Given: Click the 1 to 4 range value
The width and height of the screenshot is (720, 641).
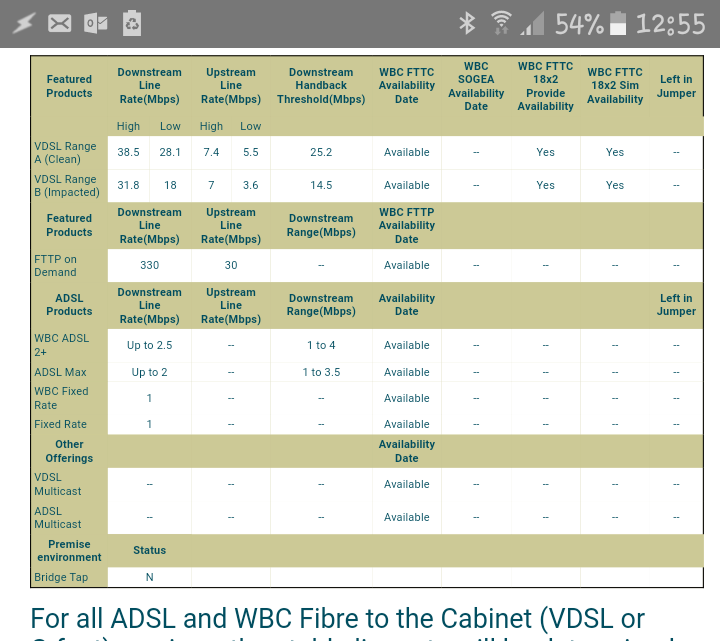Looking at the screenshot, I should click(321, 345).
